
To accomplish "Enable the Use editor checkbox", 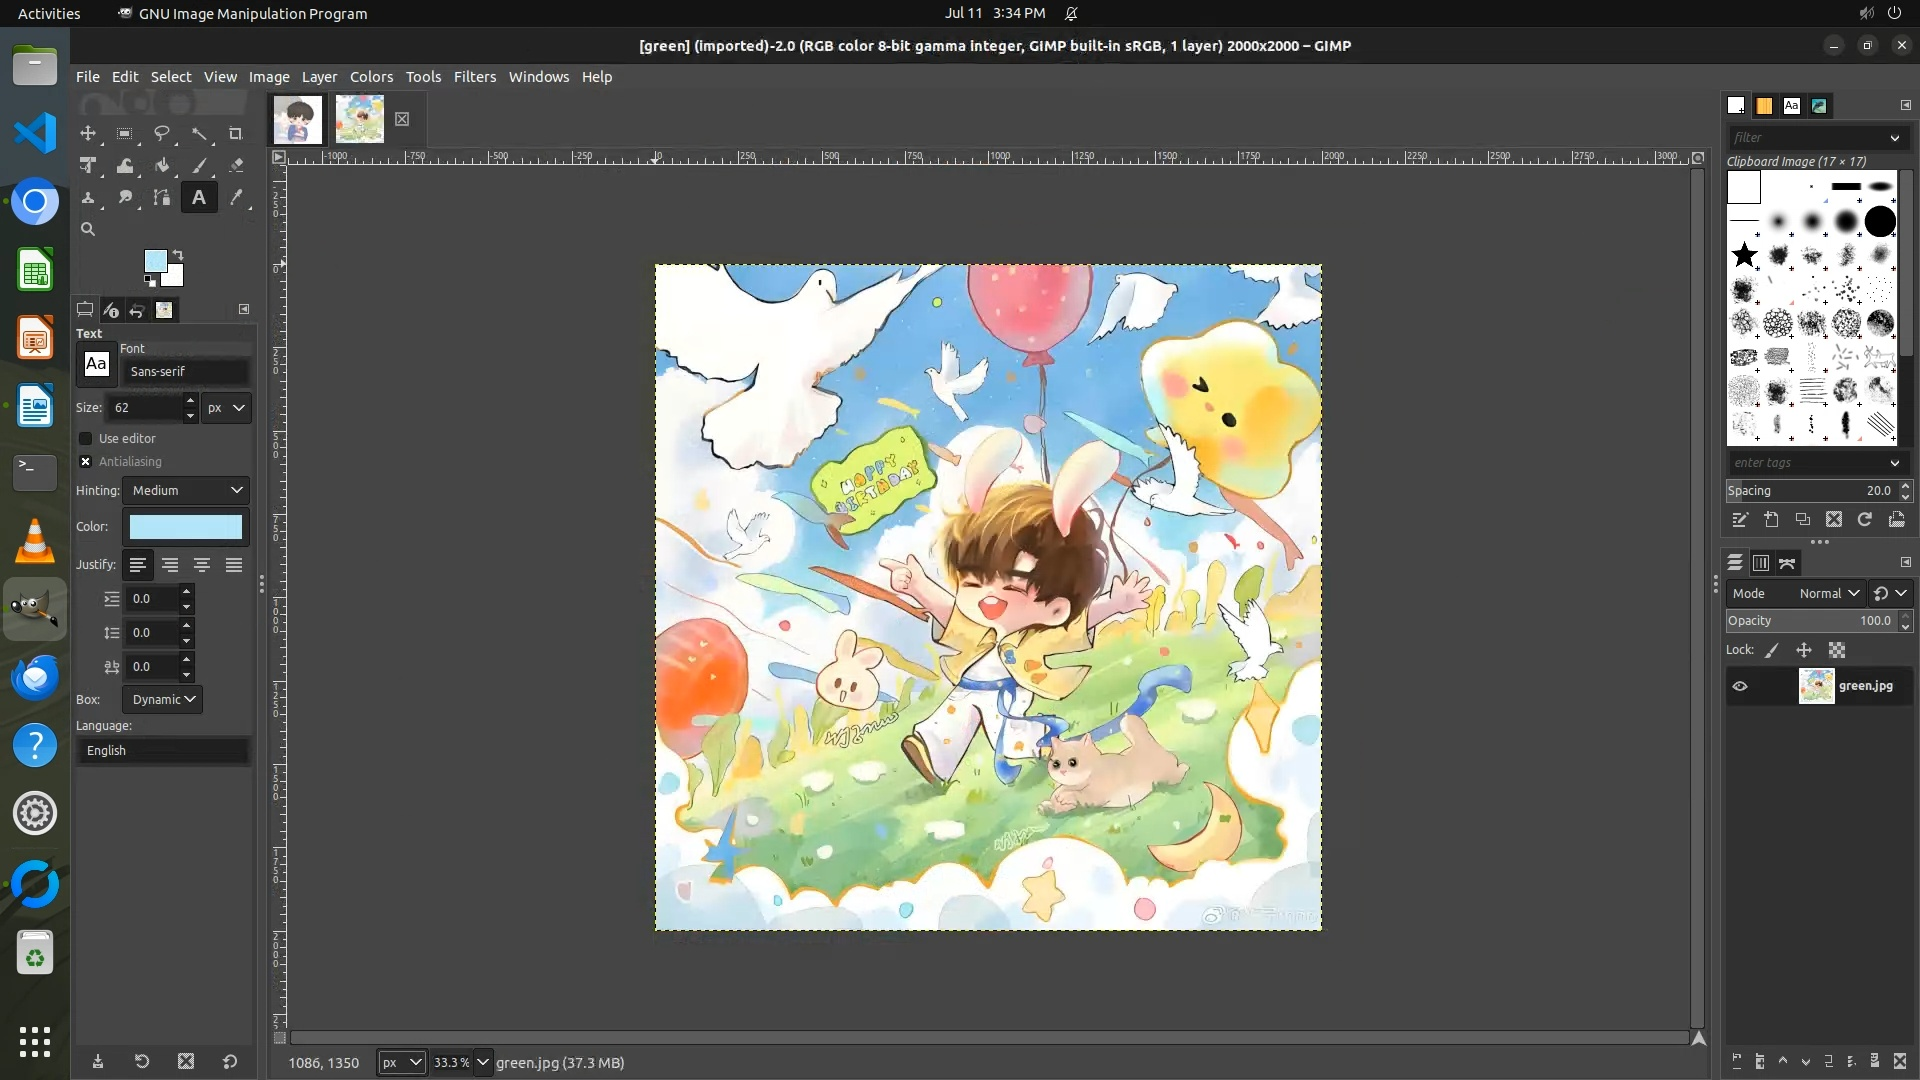I will [x=86, y=438].
